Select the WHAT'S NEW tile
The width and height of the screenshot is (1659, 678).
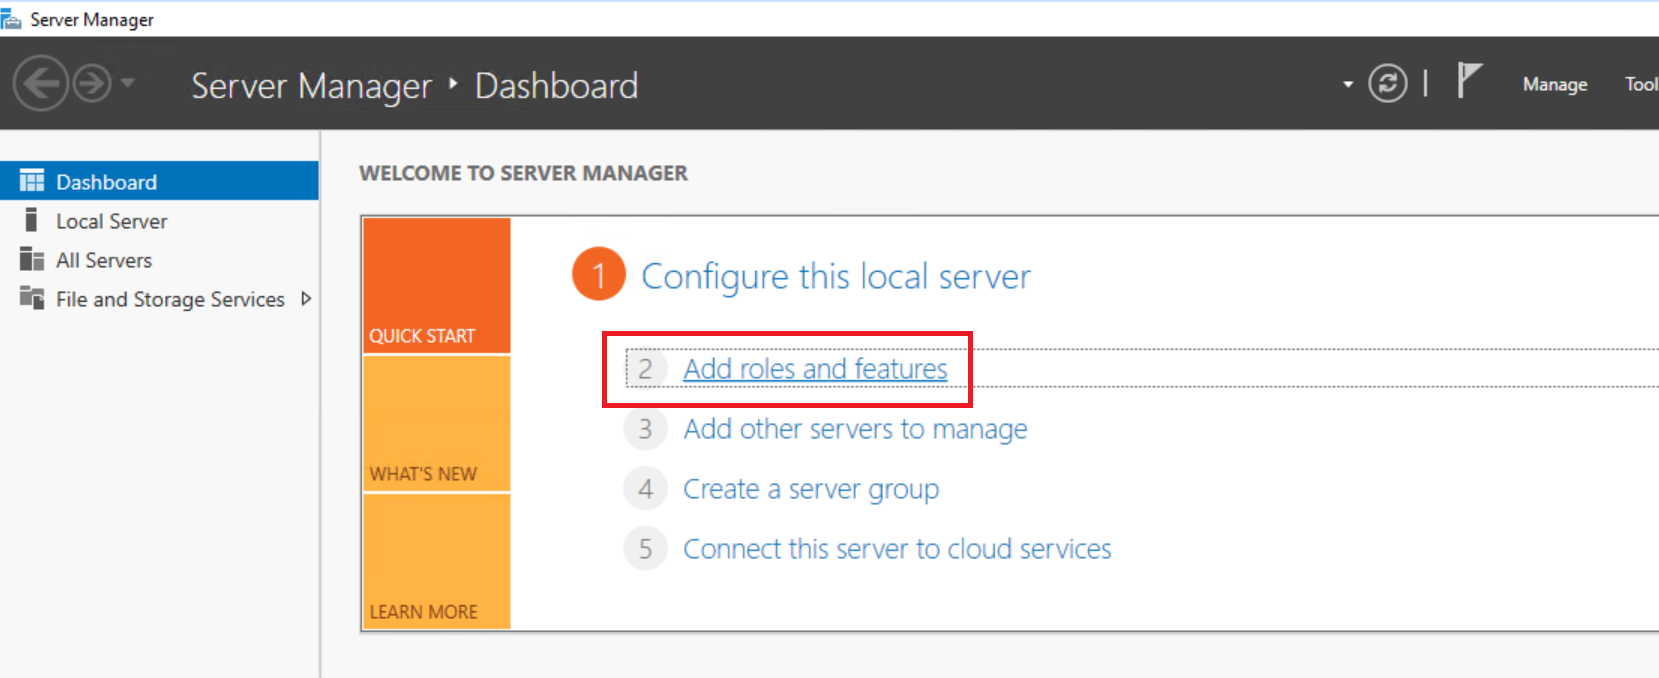[x=437, y=424]
